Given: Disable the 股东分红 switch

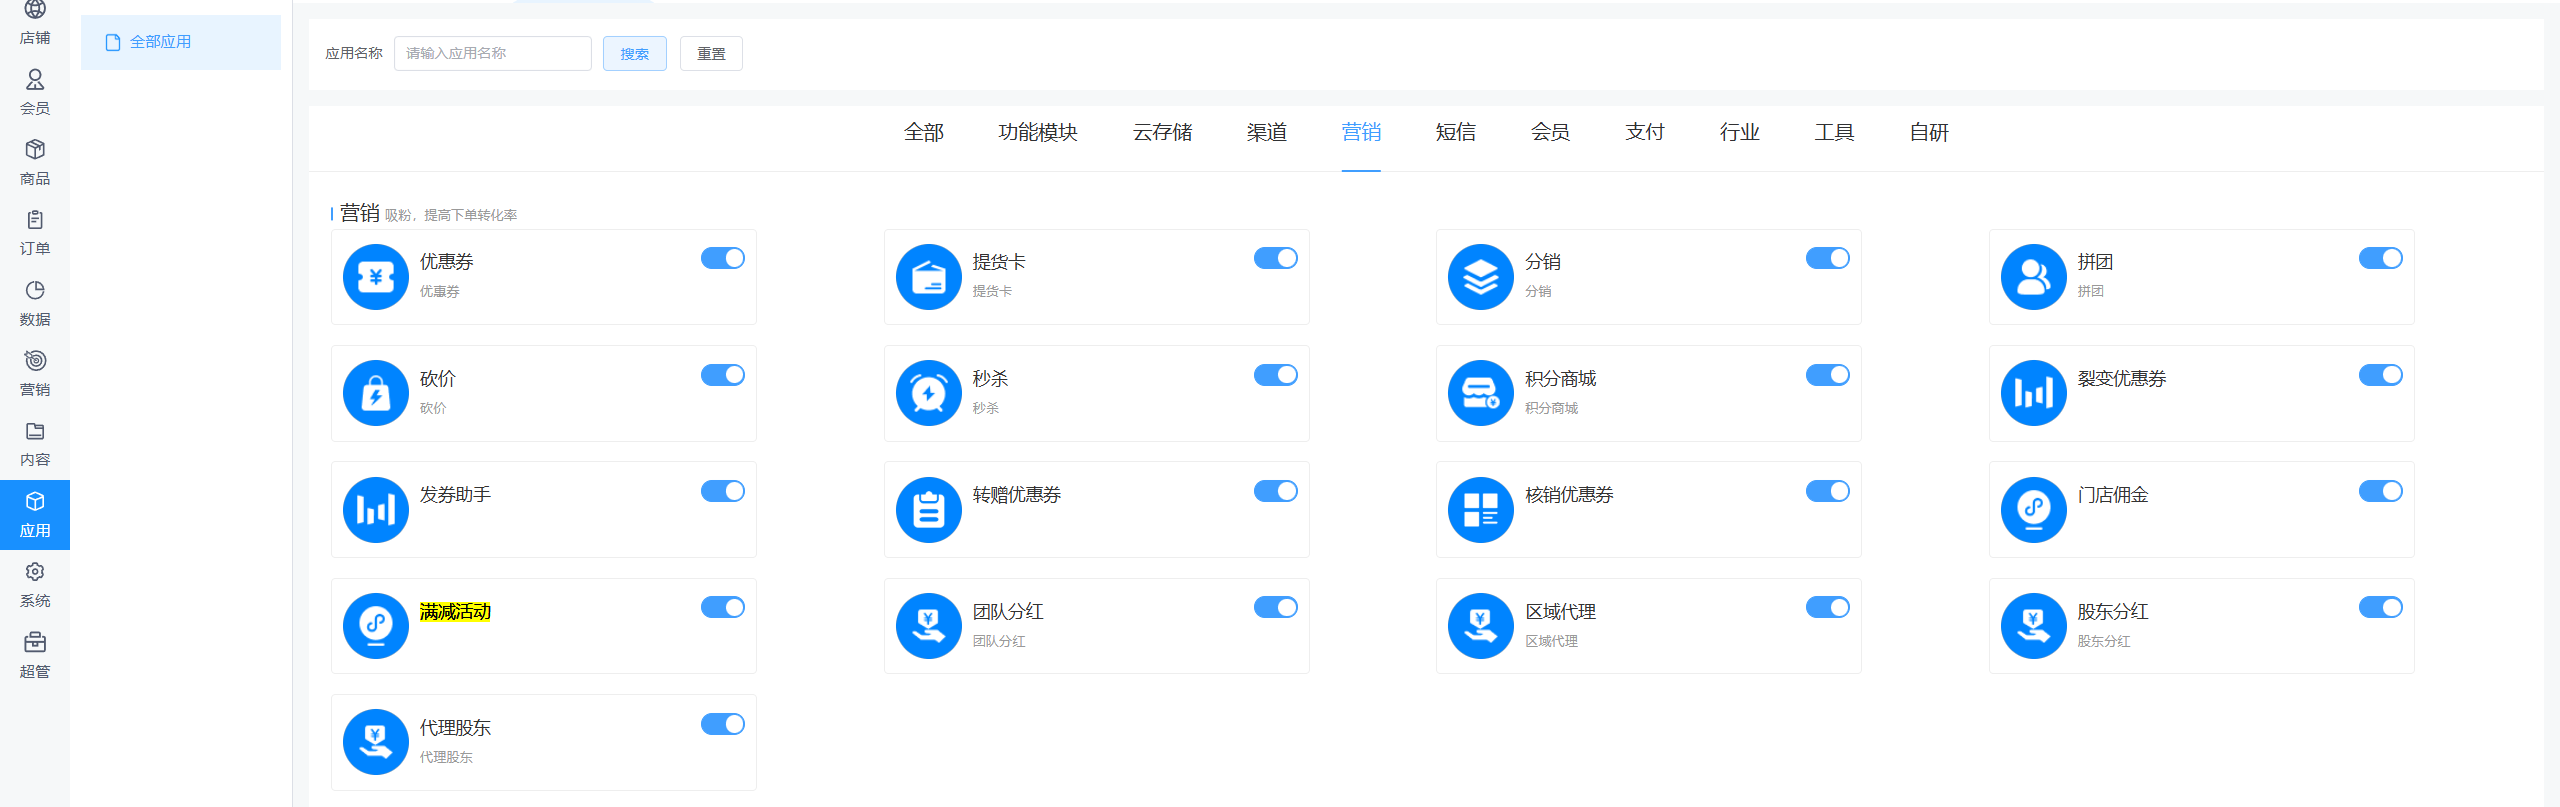Looking at the screenshot, I should click(x=2381, y=607).
